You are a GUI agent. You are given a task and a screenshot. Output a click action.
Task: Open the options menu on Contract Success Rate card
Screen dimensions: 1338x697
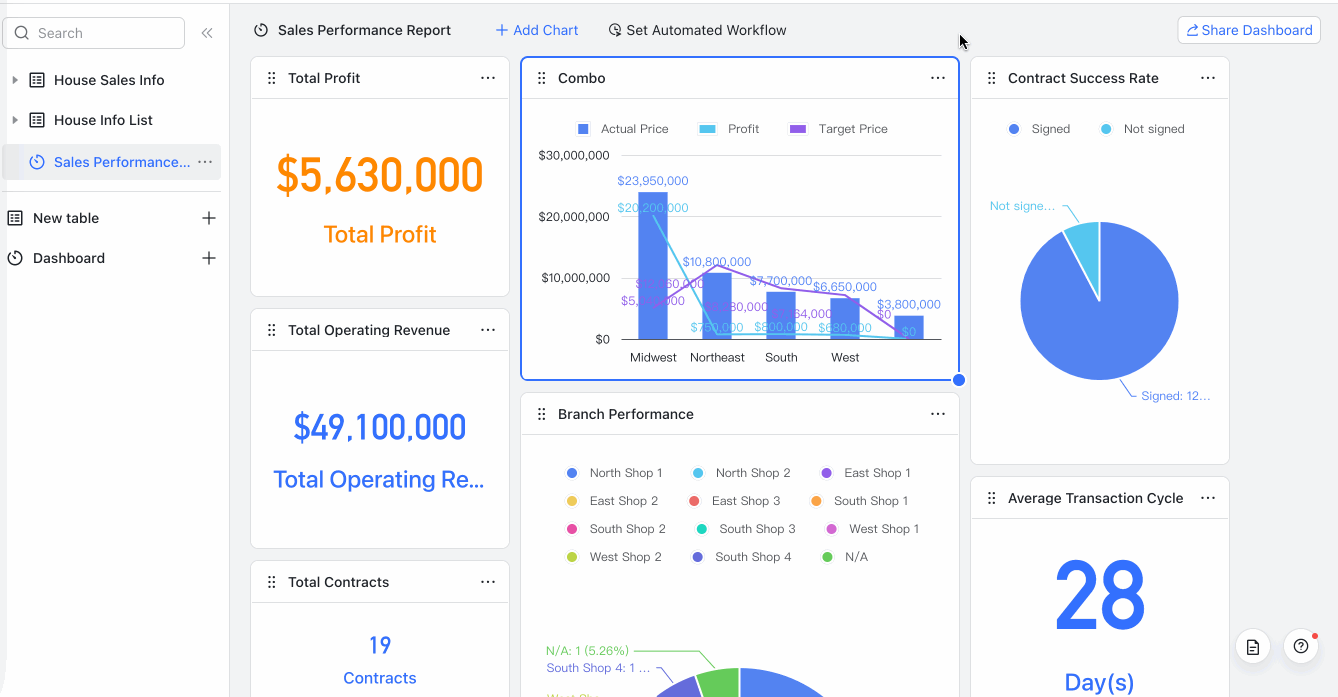tap(1207, 77)
